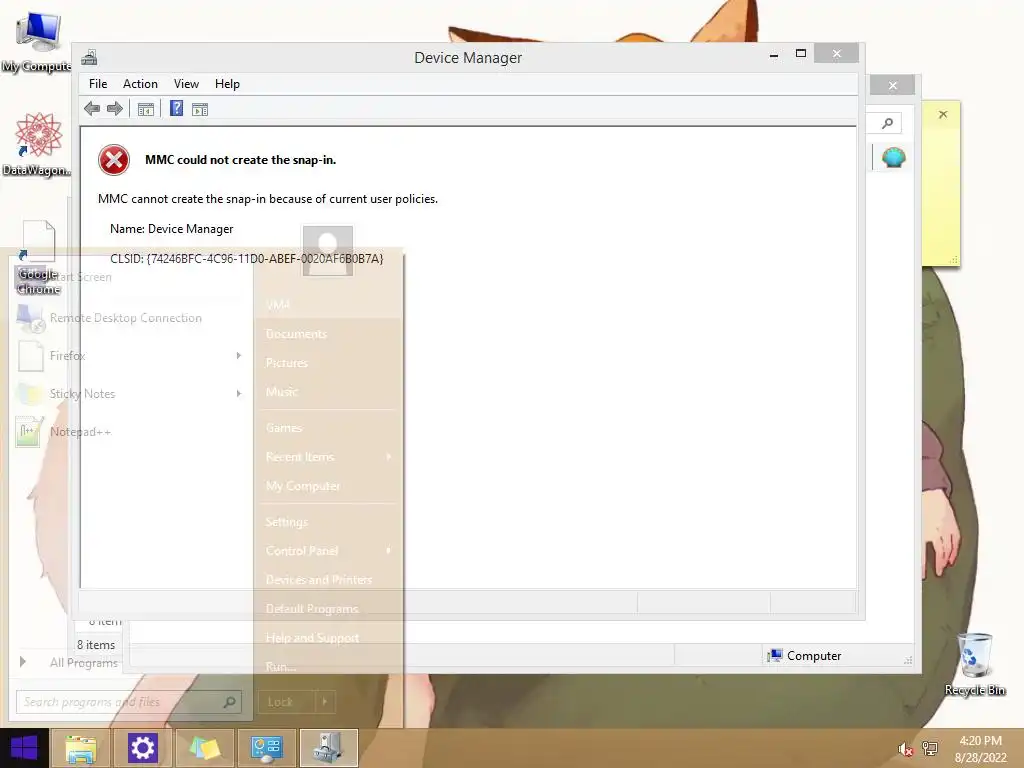The image size is (1024, 768).
Task: Select Remote Desktop Connection in Start menu
Action: coord(127,318)
